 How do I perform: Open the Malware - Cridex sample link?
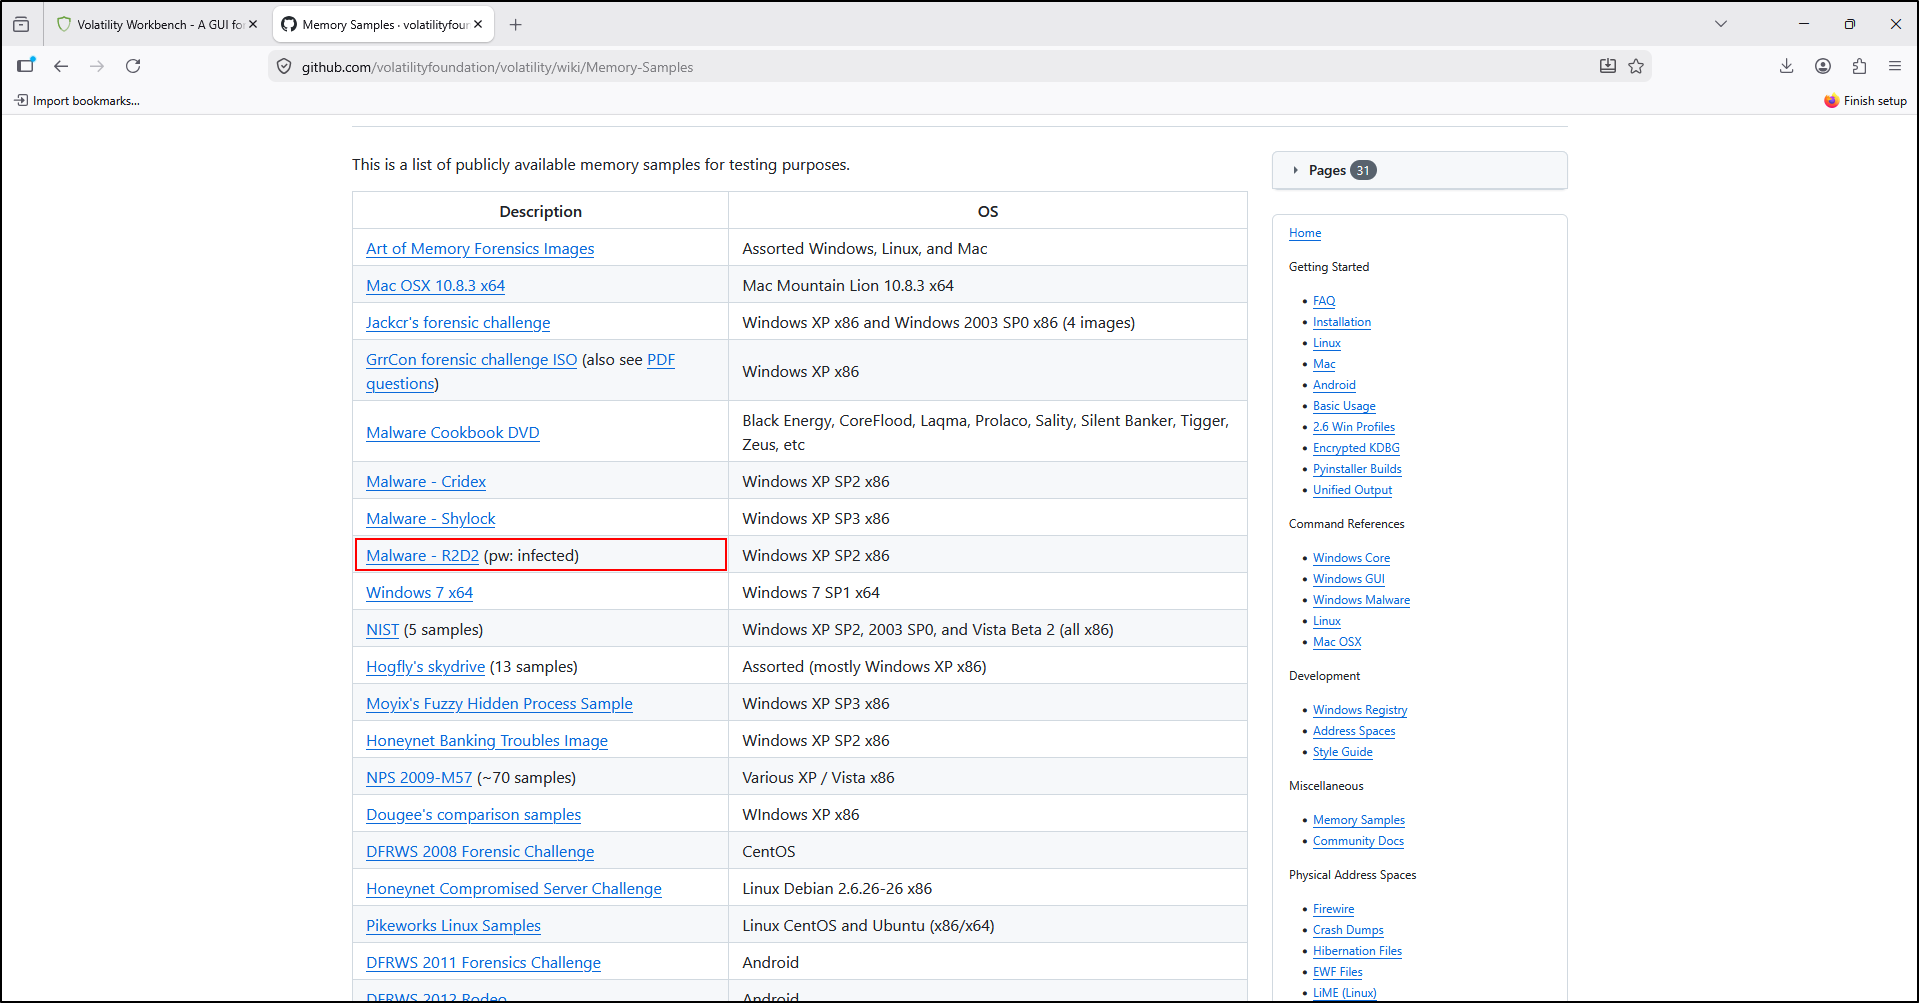coord(426,482)
